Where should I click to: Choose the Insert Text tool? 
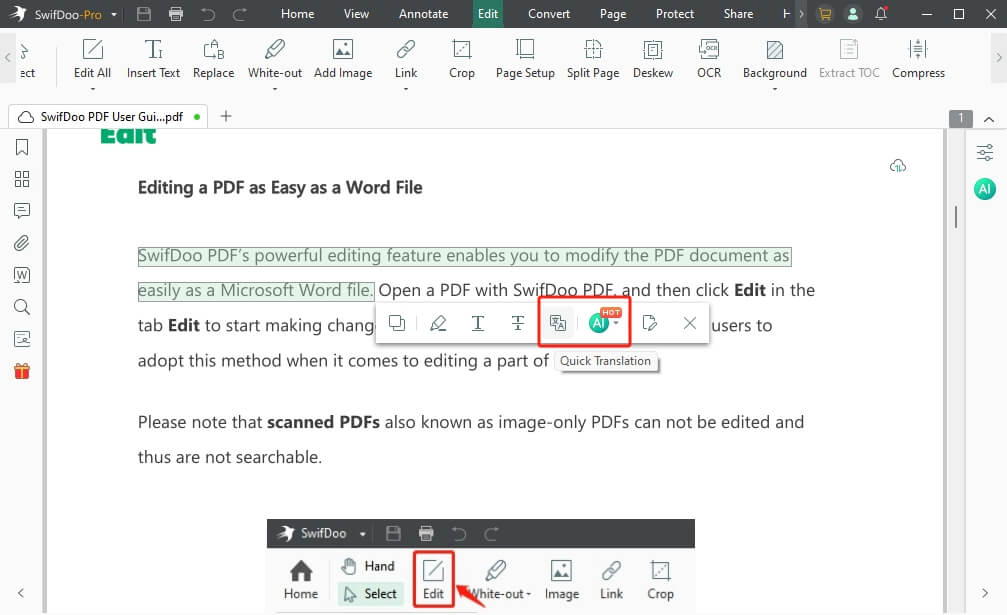coord(153,58)
